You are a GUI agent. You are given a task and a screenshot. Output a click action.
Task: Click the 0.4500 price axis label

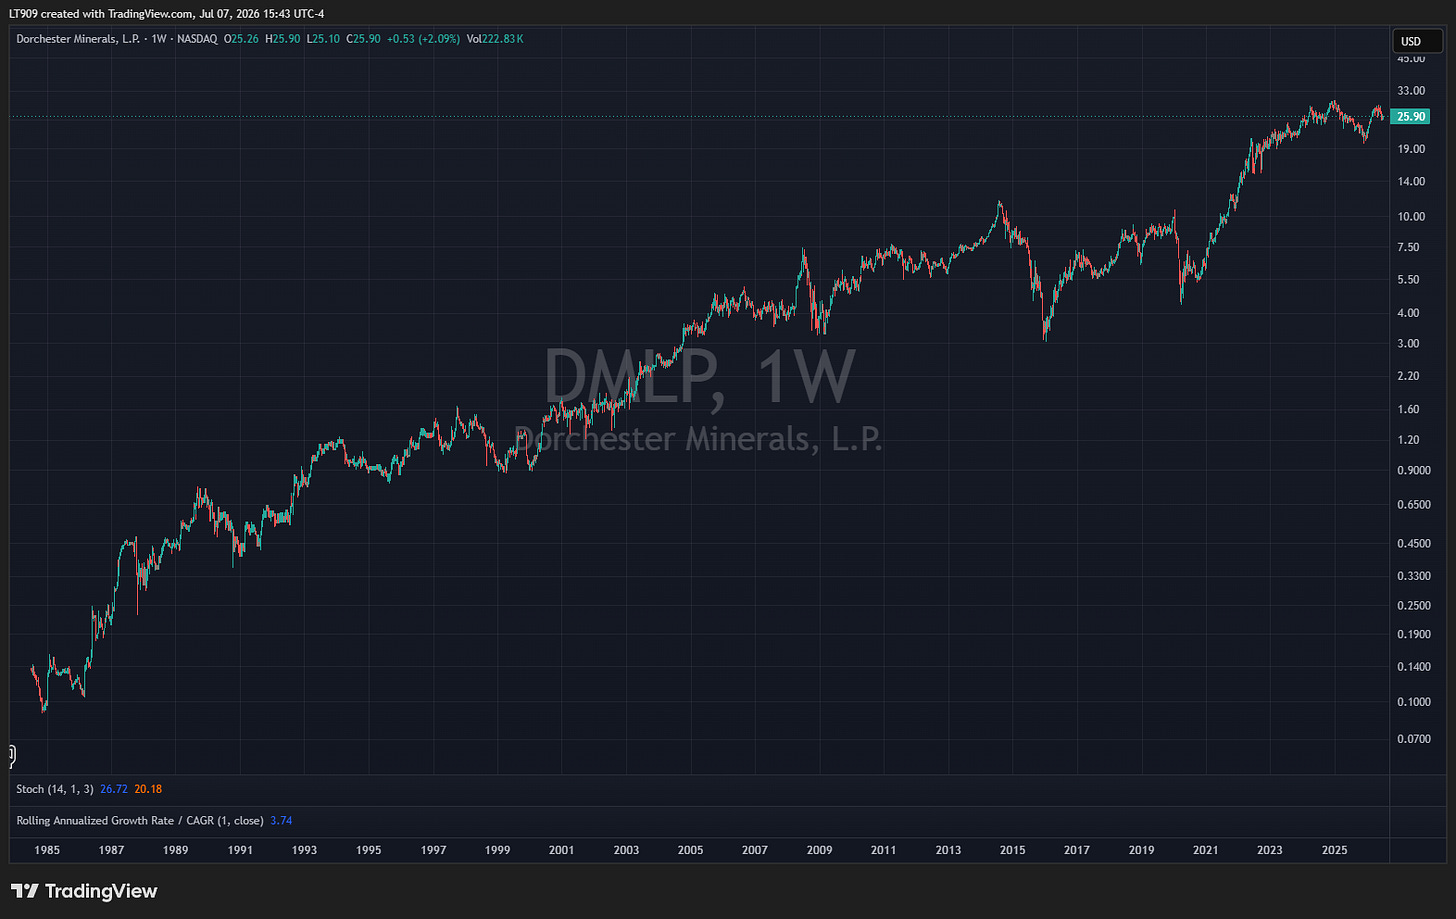pos(1414,544)
